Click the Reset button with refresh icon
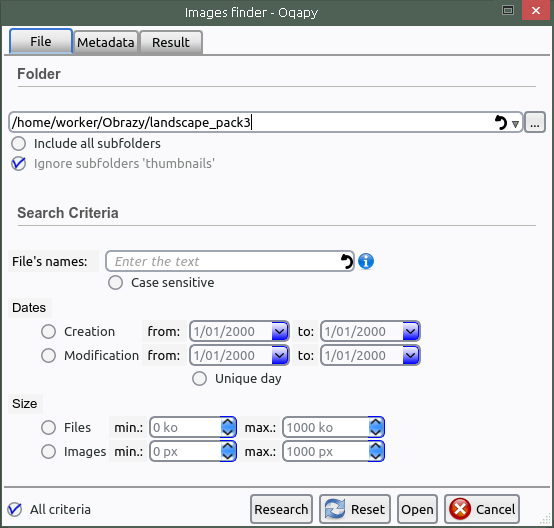 [x=355, y=509]
